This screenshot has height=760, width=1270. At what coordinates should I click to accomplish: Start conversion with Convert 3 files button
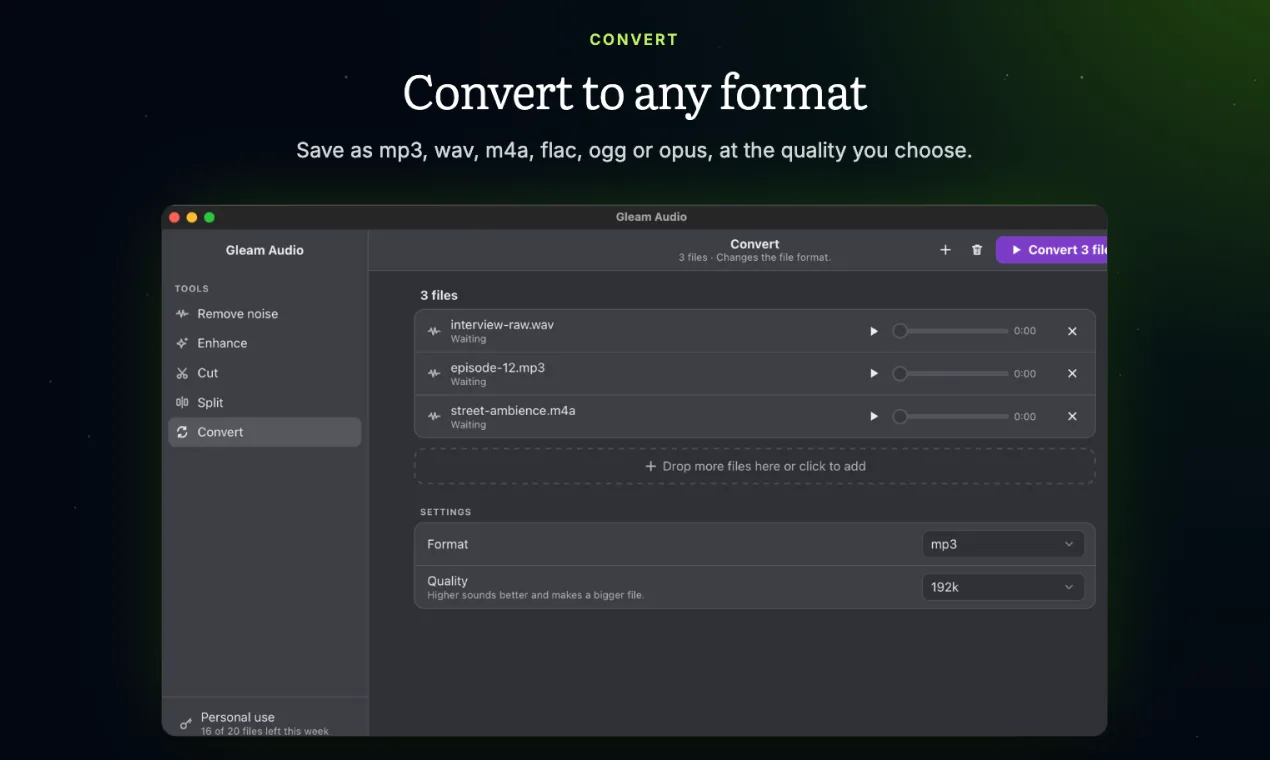click(x=1052, y=250)
